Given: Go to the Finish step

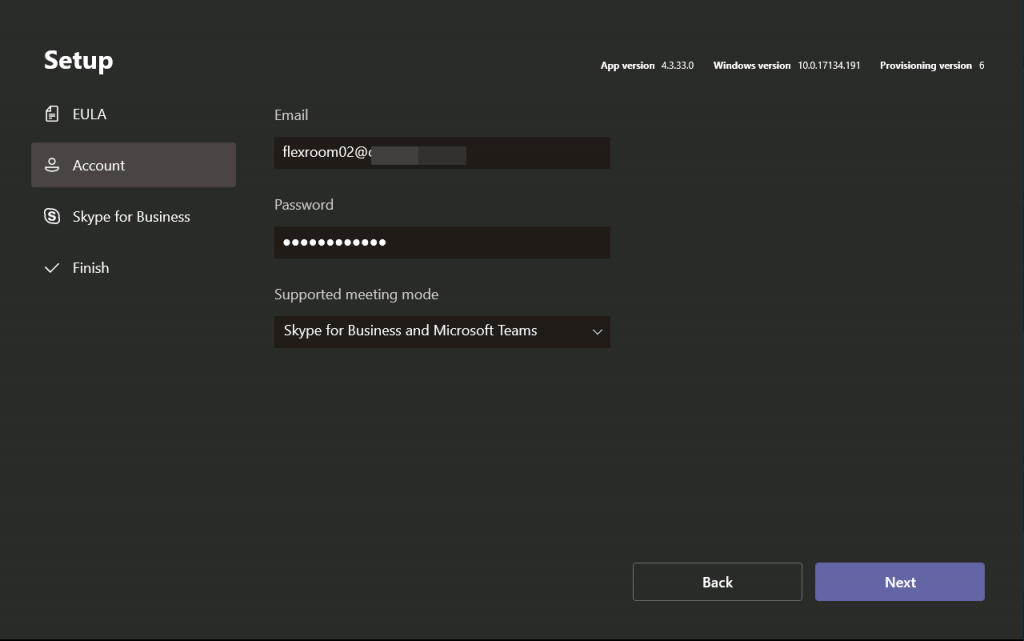Looking at the screenshot, I should pyautogui.click(x=133, y=268).
